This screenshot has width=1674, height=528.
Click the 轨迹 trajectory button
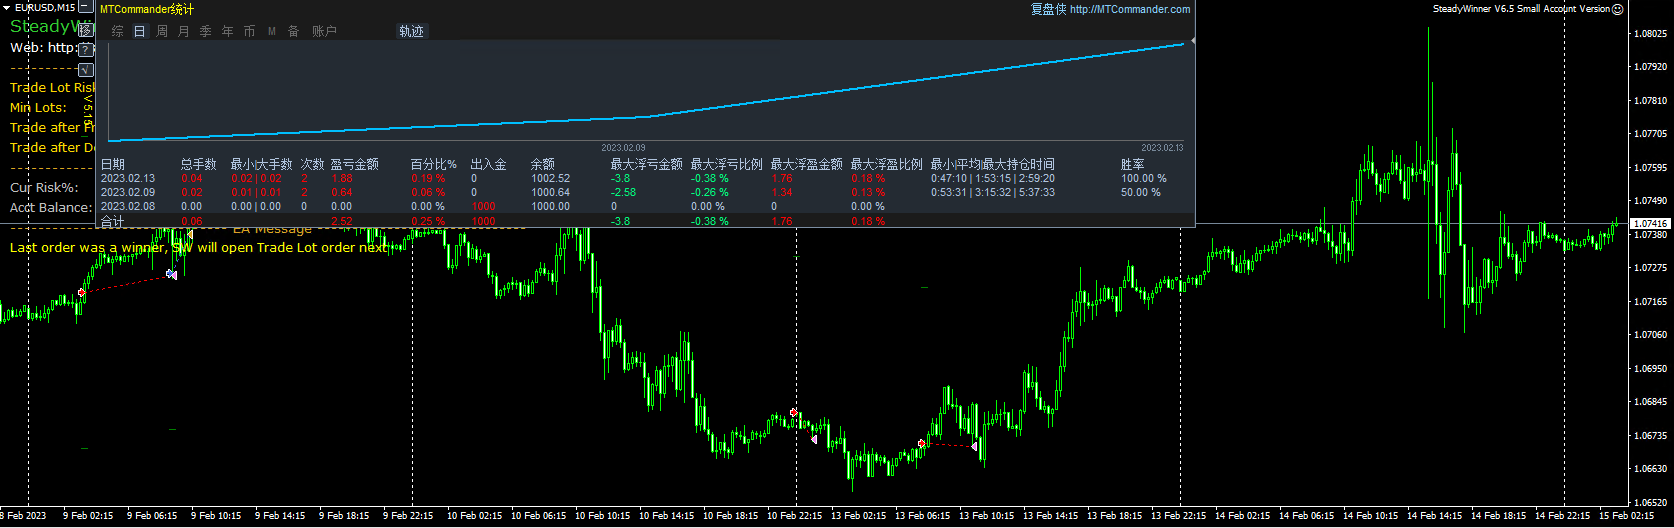pos(411,31)
